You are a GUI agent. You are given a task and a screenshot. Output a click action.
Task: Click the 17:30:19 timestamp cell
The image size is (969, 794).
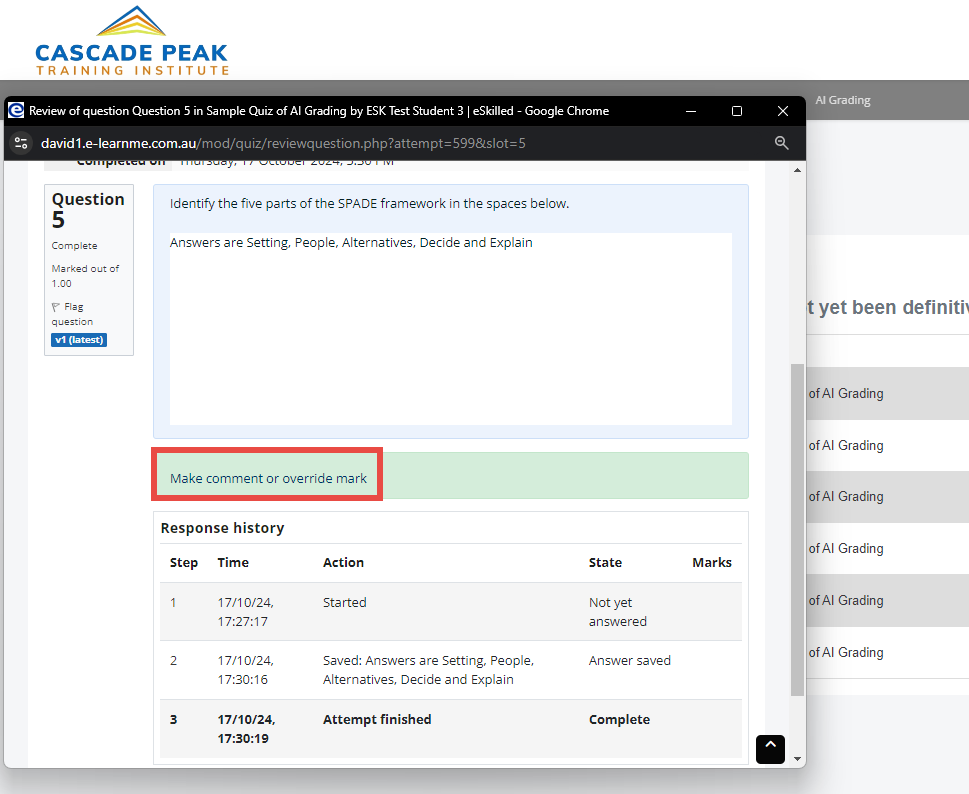click(247, 729)
